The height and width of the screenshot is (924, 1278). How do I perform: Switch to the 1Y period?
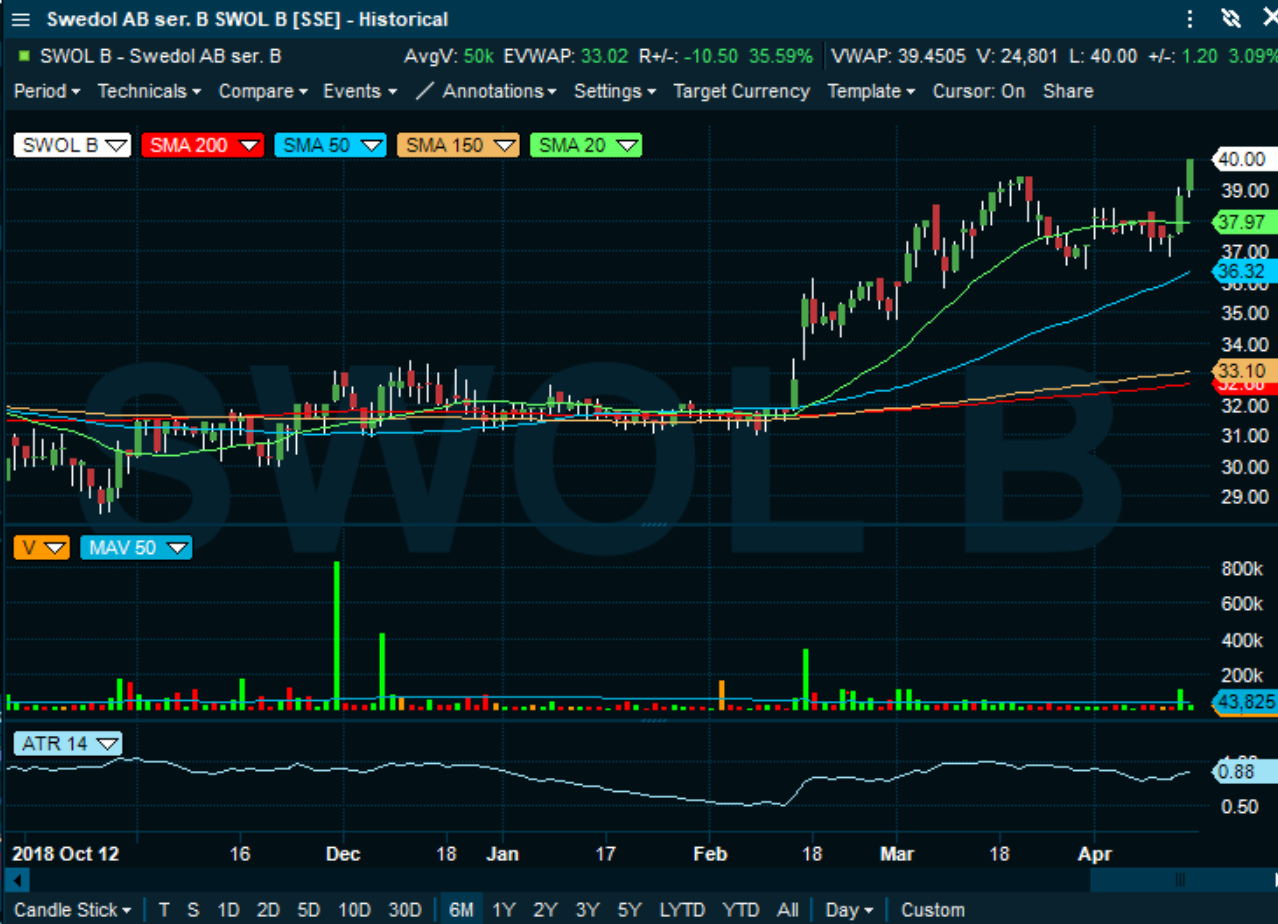pos(504,910)
